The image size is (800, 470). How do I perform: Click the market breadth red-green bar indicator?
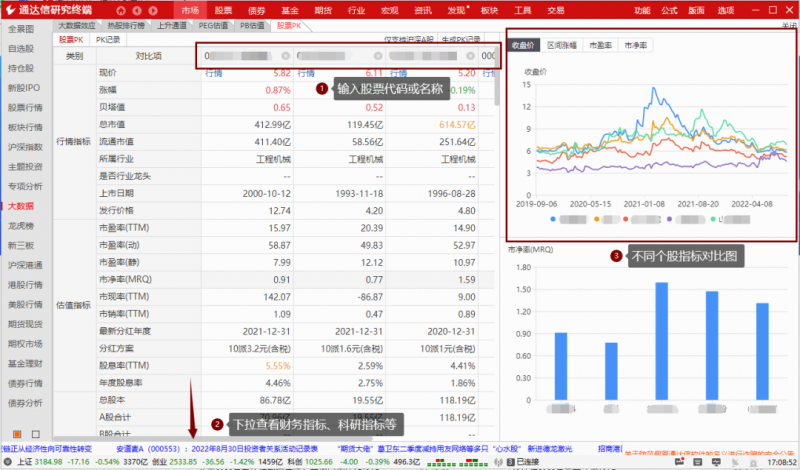click(x=458, y=463)
